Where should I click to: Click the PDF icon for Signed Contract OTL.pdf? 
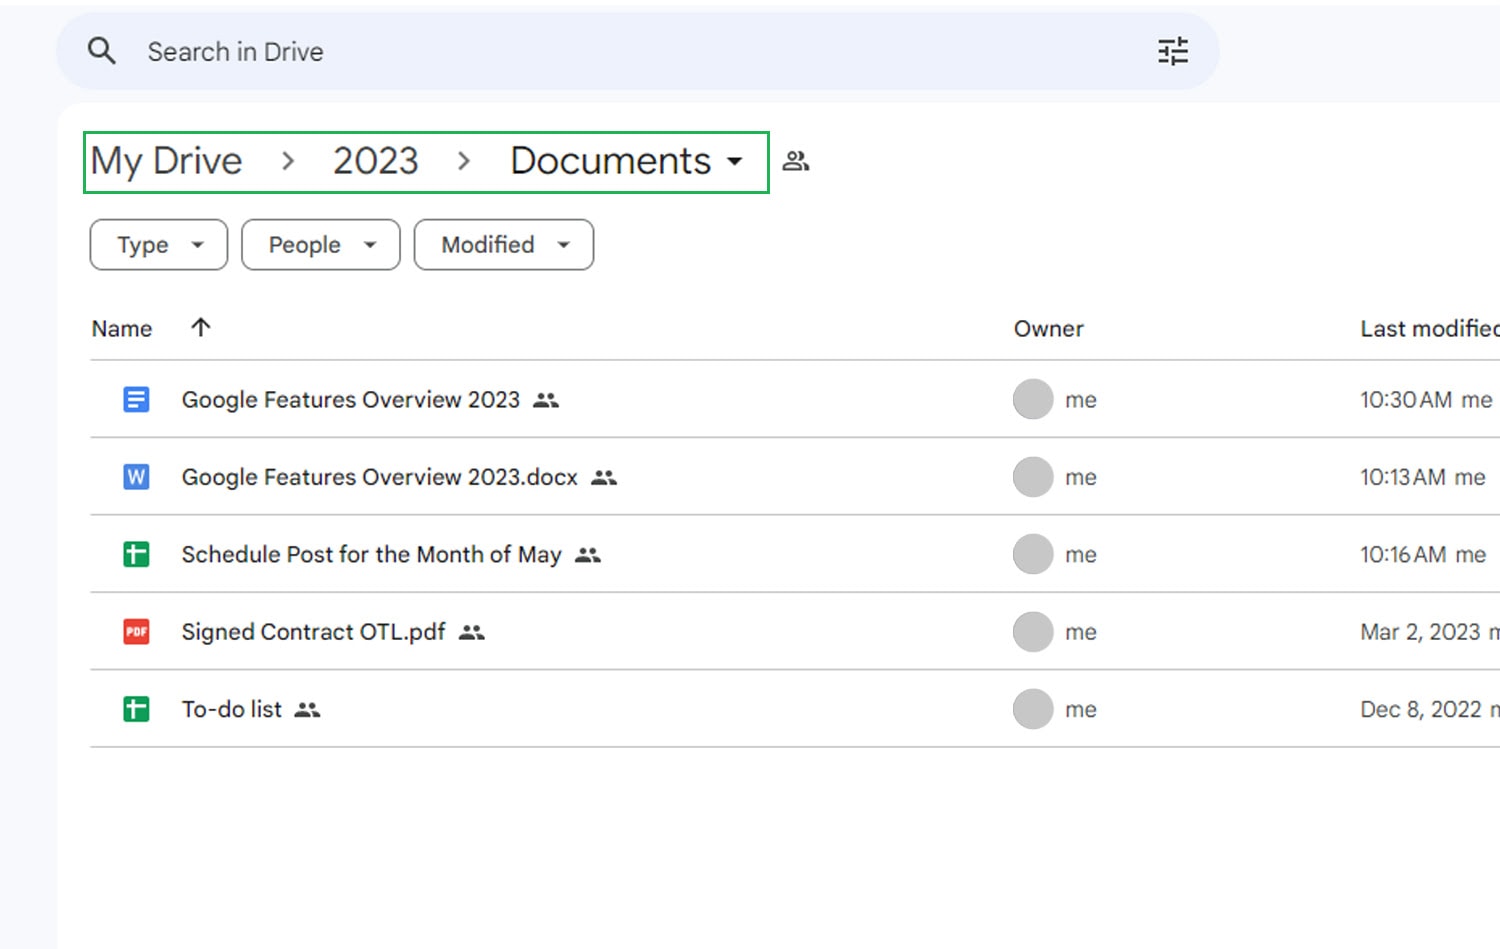pyautogui.click(x=136, y=631)
